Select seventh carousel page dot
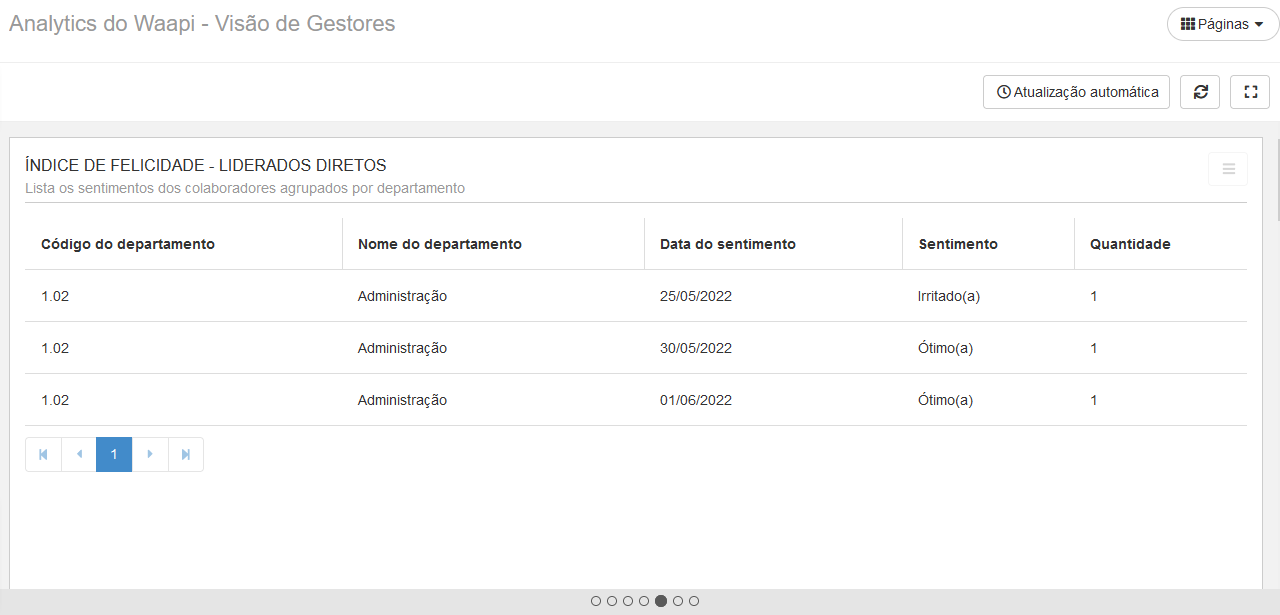Screen dimensions: 1280x615 (694, 601)
